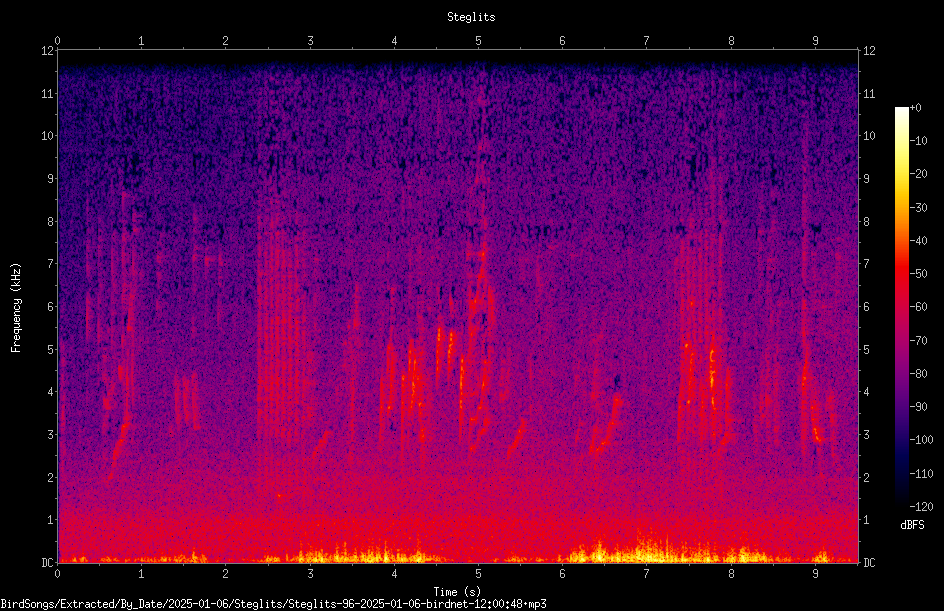Select the 3 second marker on bottom axis
This screenshot has height=611, width=944.
click(x=310, y=574)
